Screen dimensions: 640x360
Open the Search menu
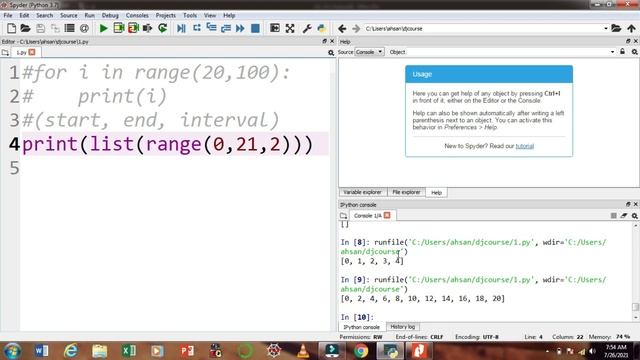(44, 15)
